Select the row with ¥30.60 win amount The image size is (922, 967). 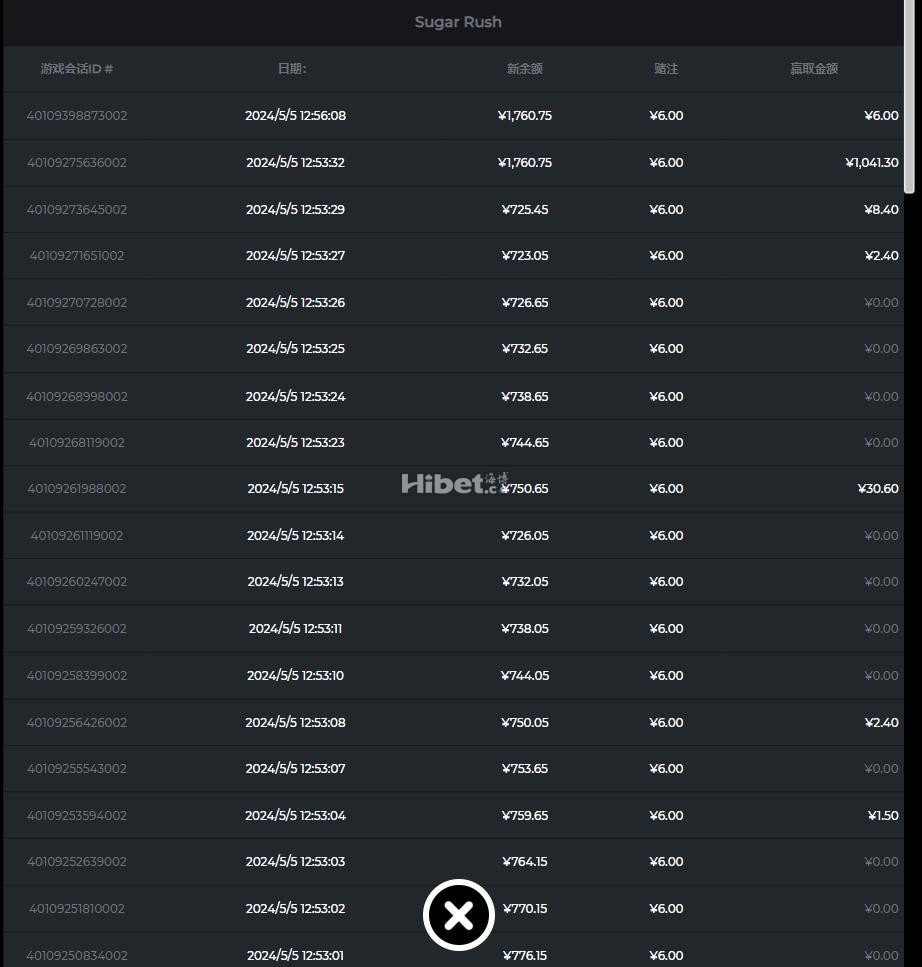point(453,488)
